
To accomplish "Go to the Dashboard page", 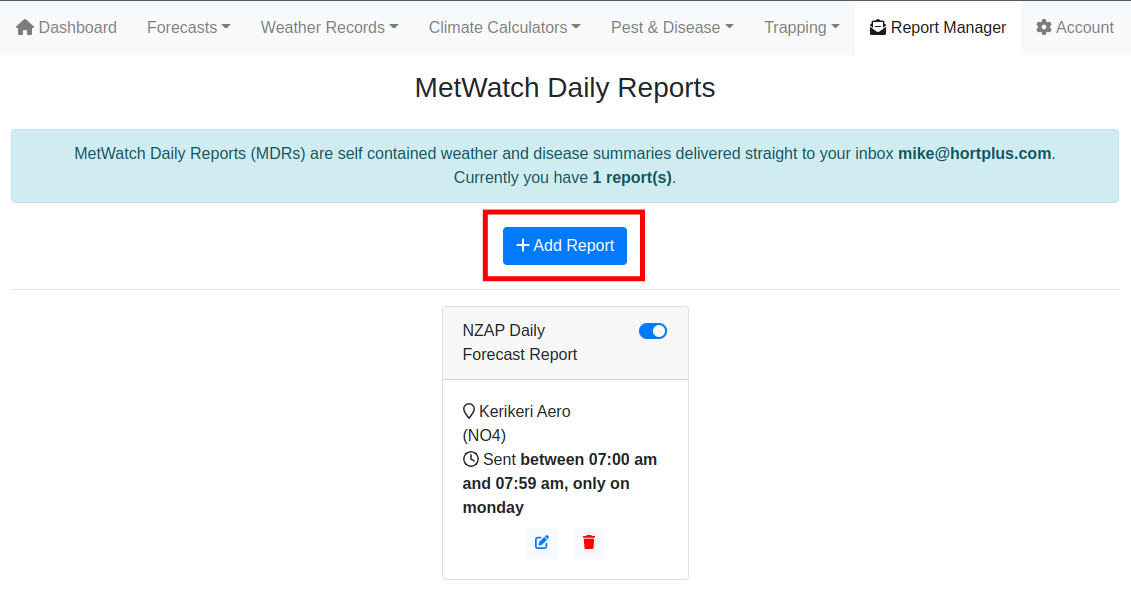I will tap(66, 27).
